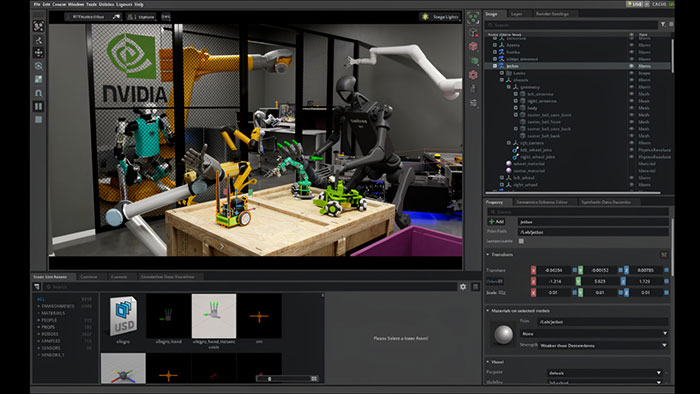Screen dimensions: 700x394
Task: Collapse the Materials on selected models section
Action: [x=488, y=311]
